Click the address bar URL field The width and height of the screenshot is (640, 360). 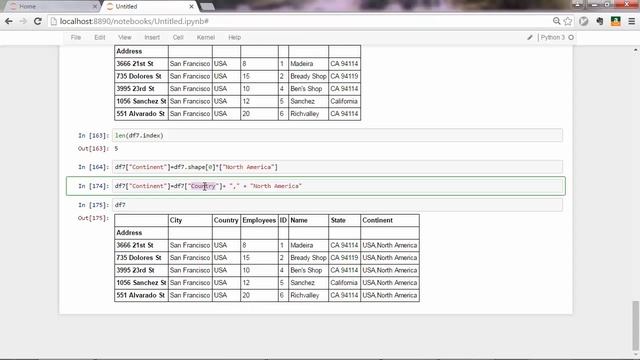pyautogui.click(x=300, y=21)
